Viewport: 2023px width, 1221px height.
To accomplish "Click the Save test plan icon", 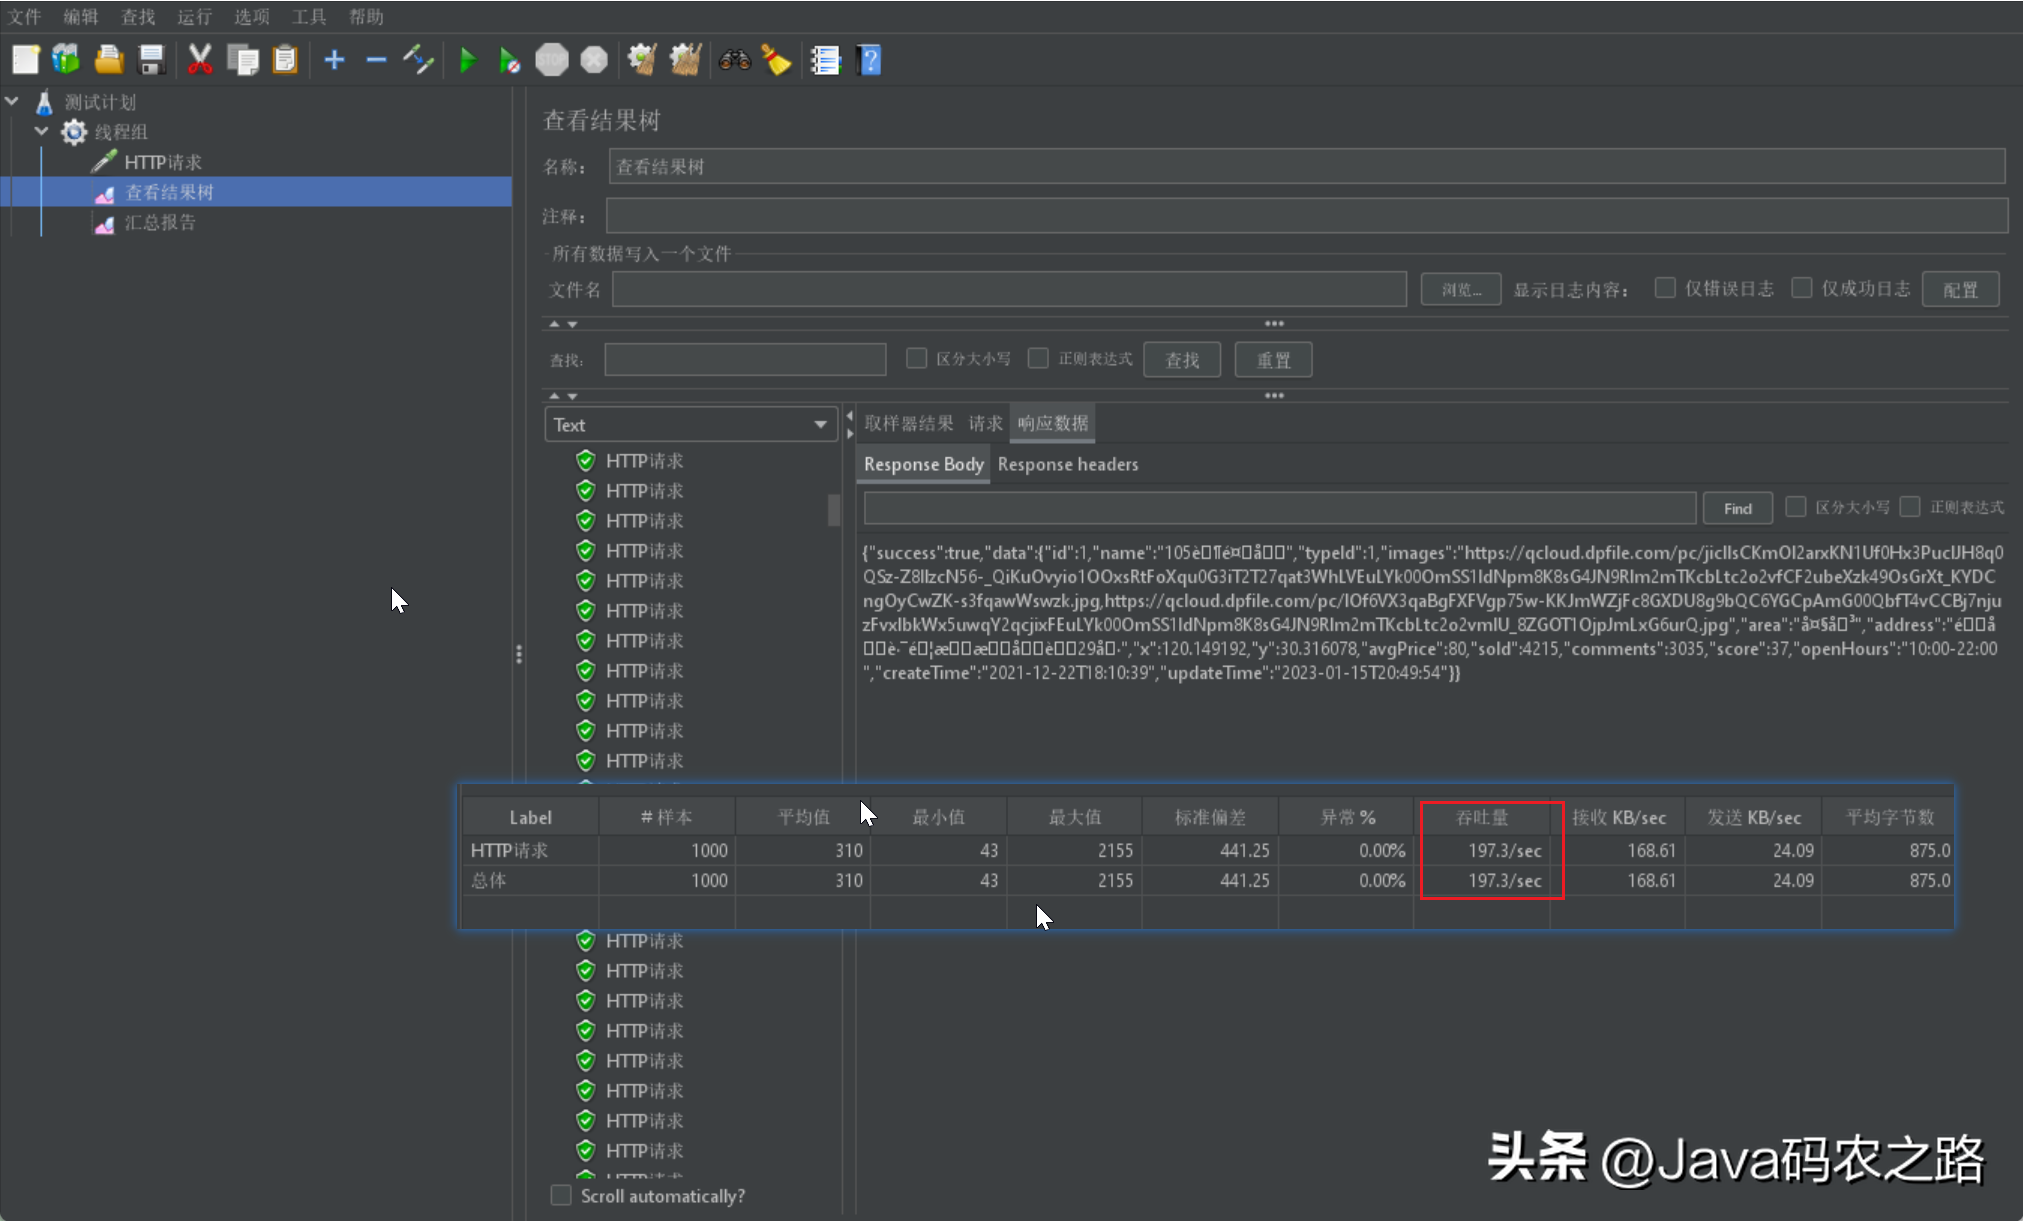I will coord(151,61).
